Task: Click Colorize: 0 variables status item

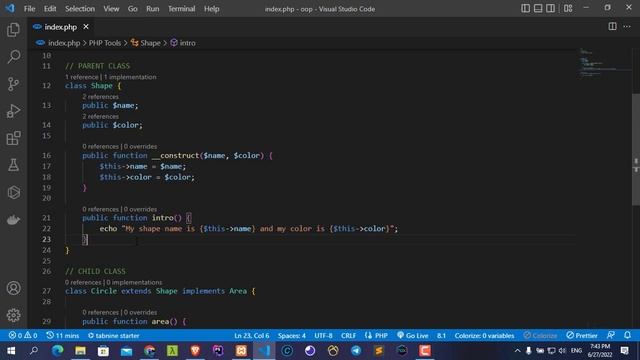Action: coord(484,336)
